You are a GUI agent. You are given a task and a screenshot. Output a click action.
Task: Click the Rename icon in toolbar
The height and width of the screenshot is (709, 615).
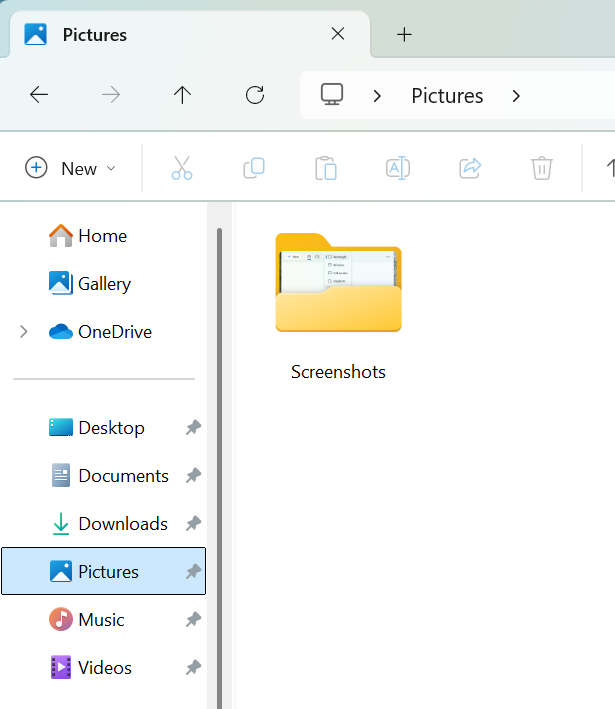[x=398, y=168]
